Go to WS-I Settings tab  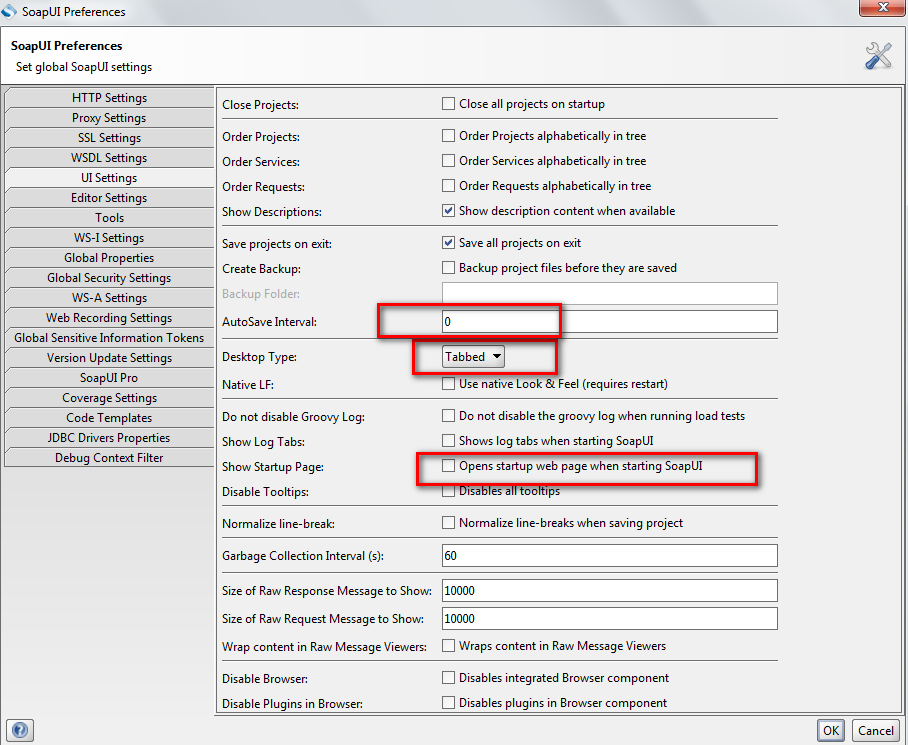[109, 237]
